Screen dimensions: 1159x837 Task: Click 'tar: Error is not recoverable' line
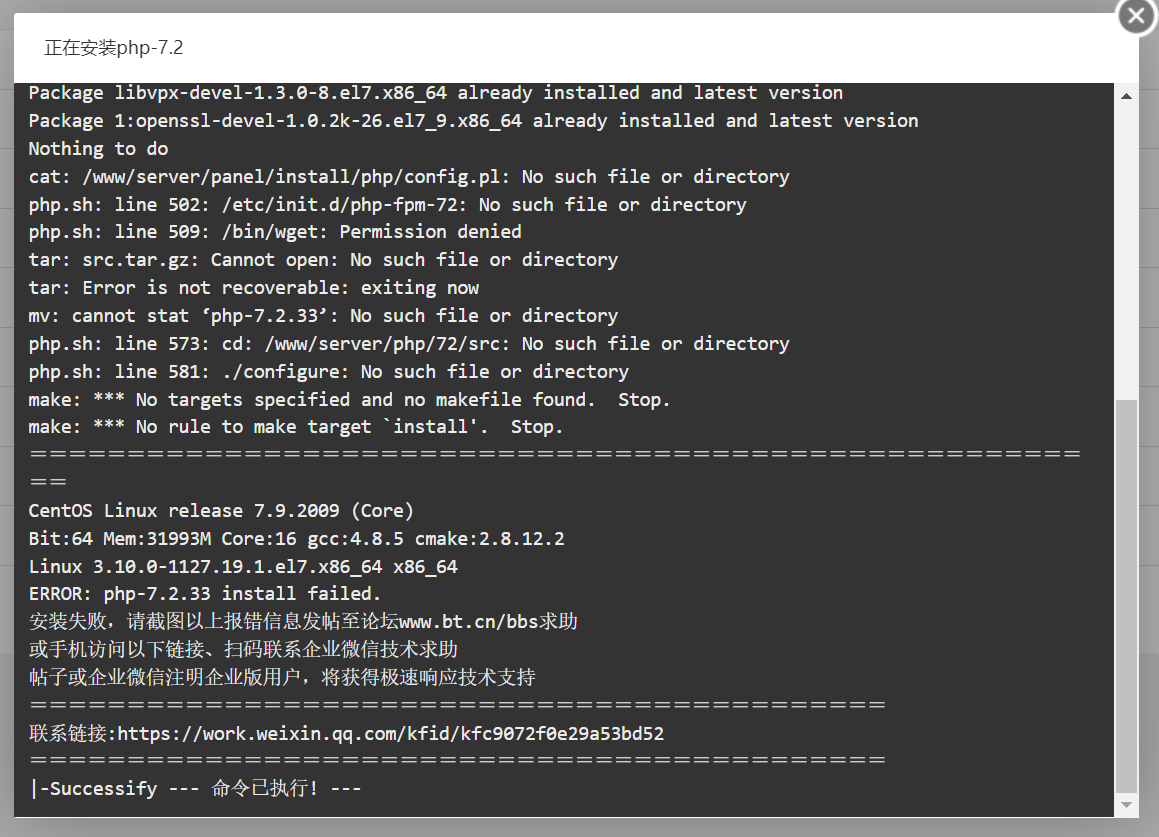pyautogui.click(x=254, y=288)
